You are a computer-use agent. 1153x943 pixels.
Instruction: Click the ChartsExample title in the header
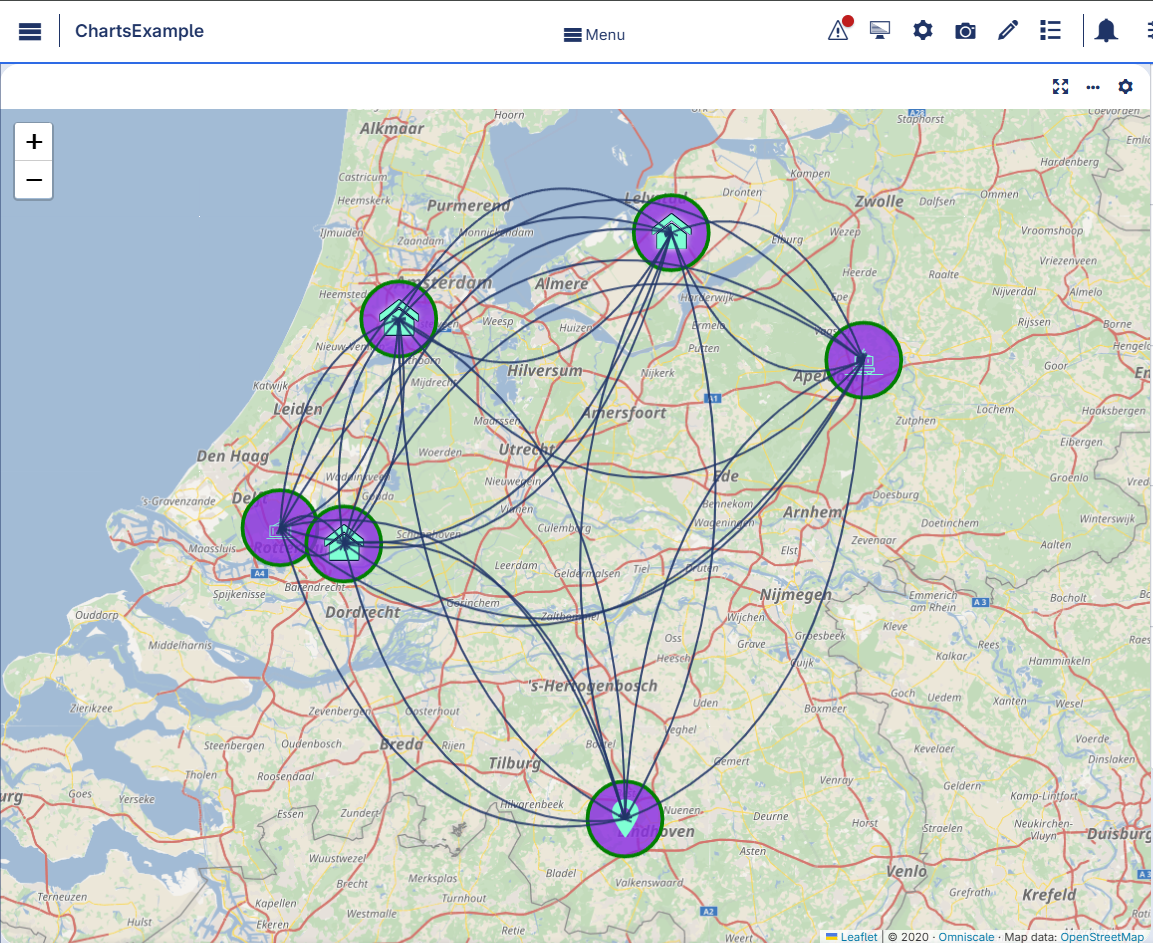coord(140,30)
